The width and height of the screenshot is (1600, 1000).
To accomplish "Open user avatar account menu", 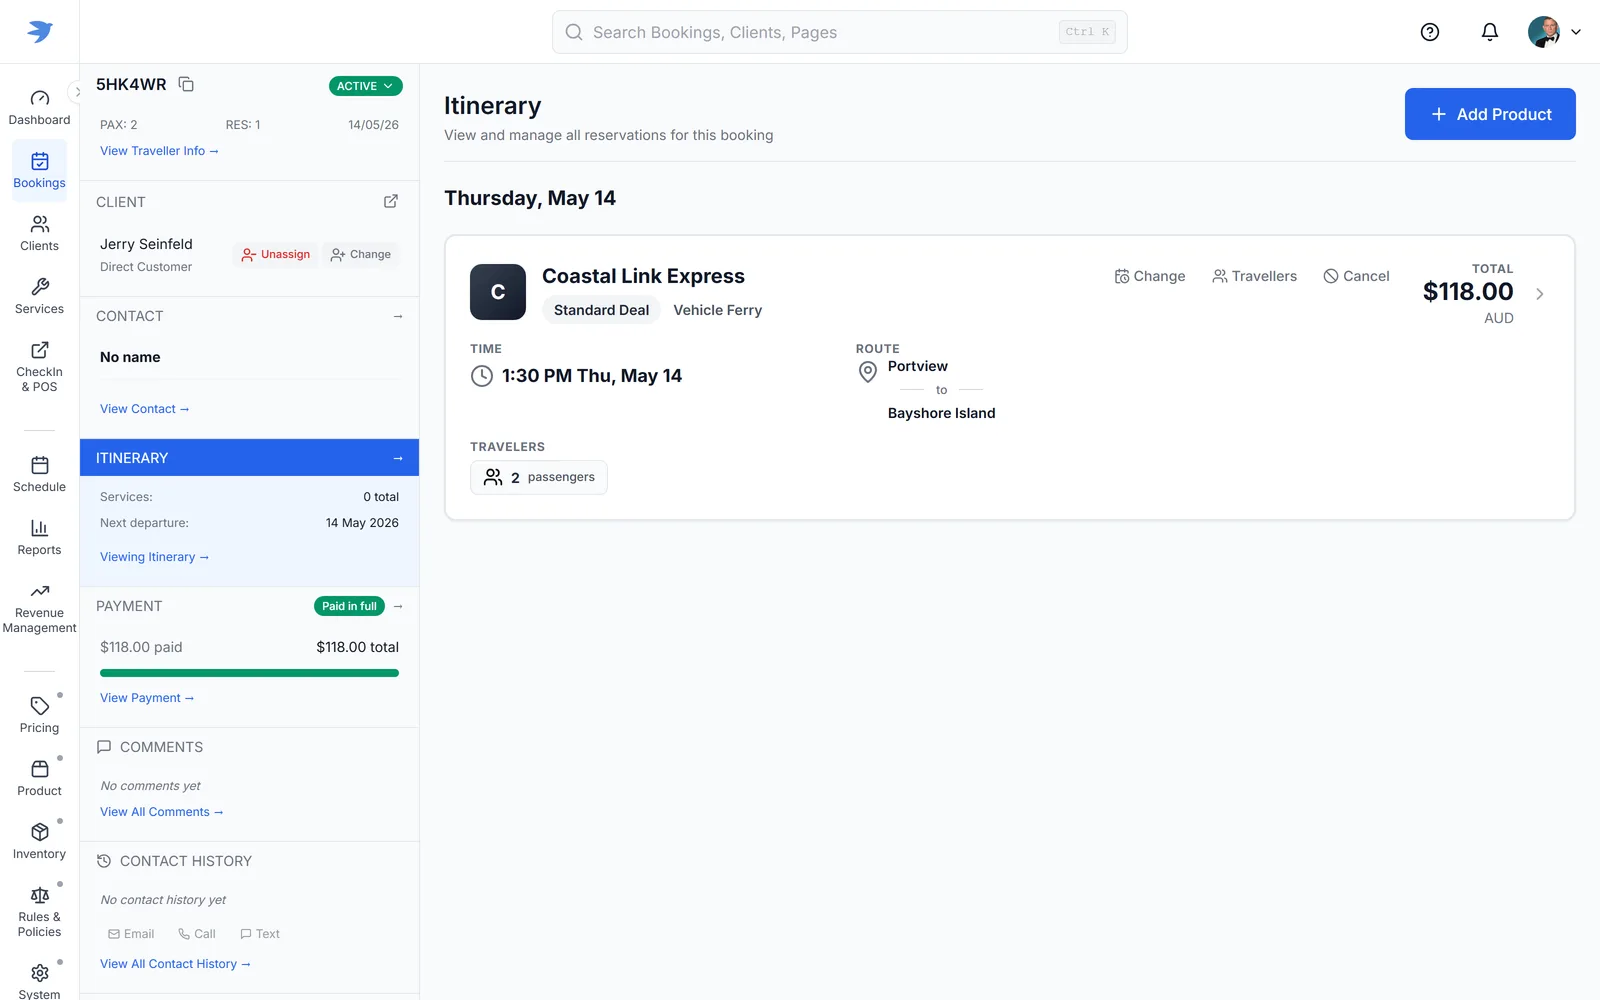I will (1554, 32).
